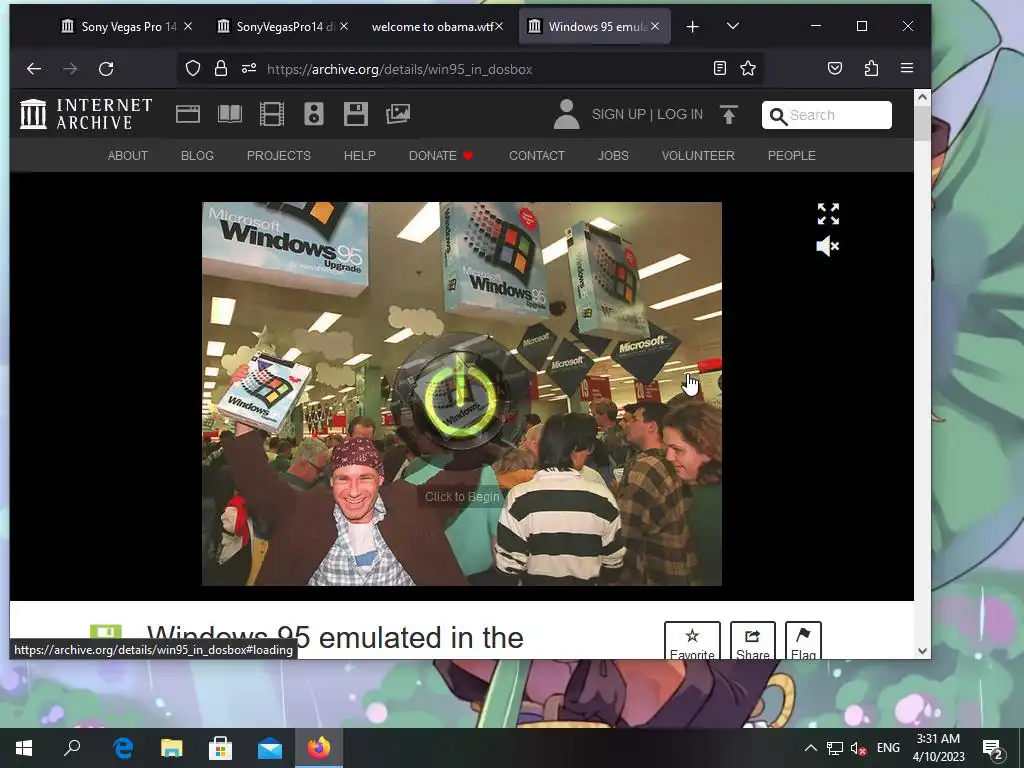Click the page scrollbar up arrow
The image size is (1024, 768).
coord(922,97)
